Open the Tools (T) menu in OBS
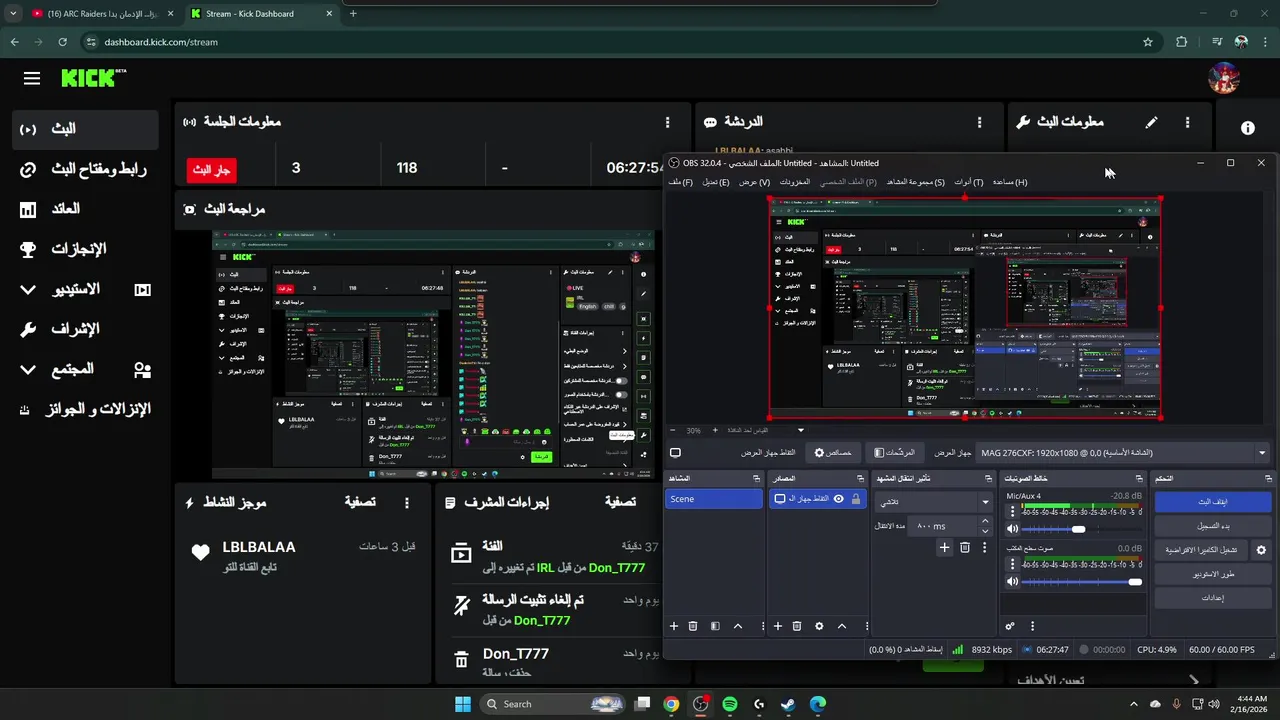1280x720 pixels. [x=969, y=182]
